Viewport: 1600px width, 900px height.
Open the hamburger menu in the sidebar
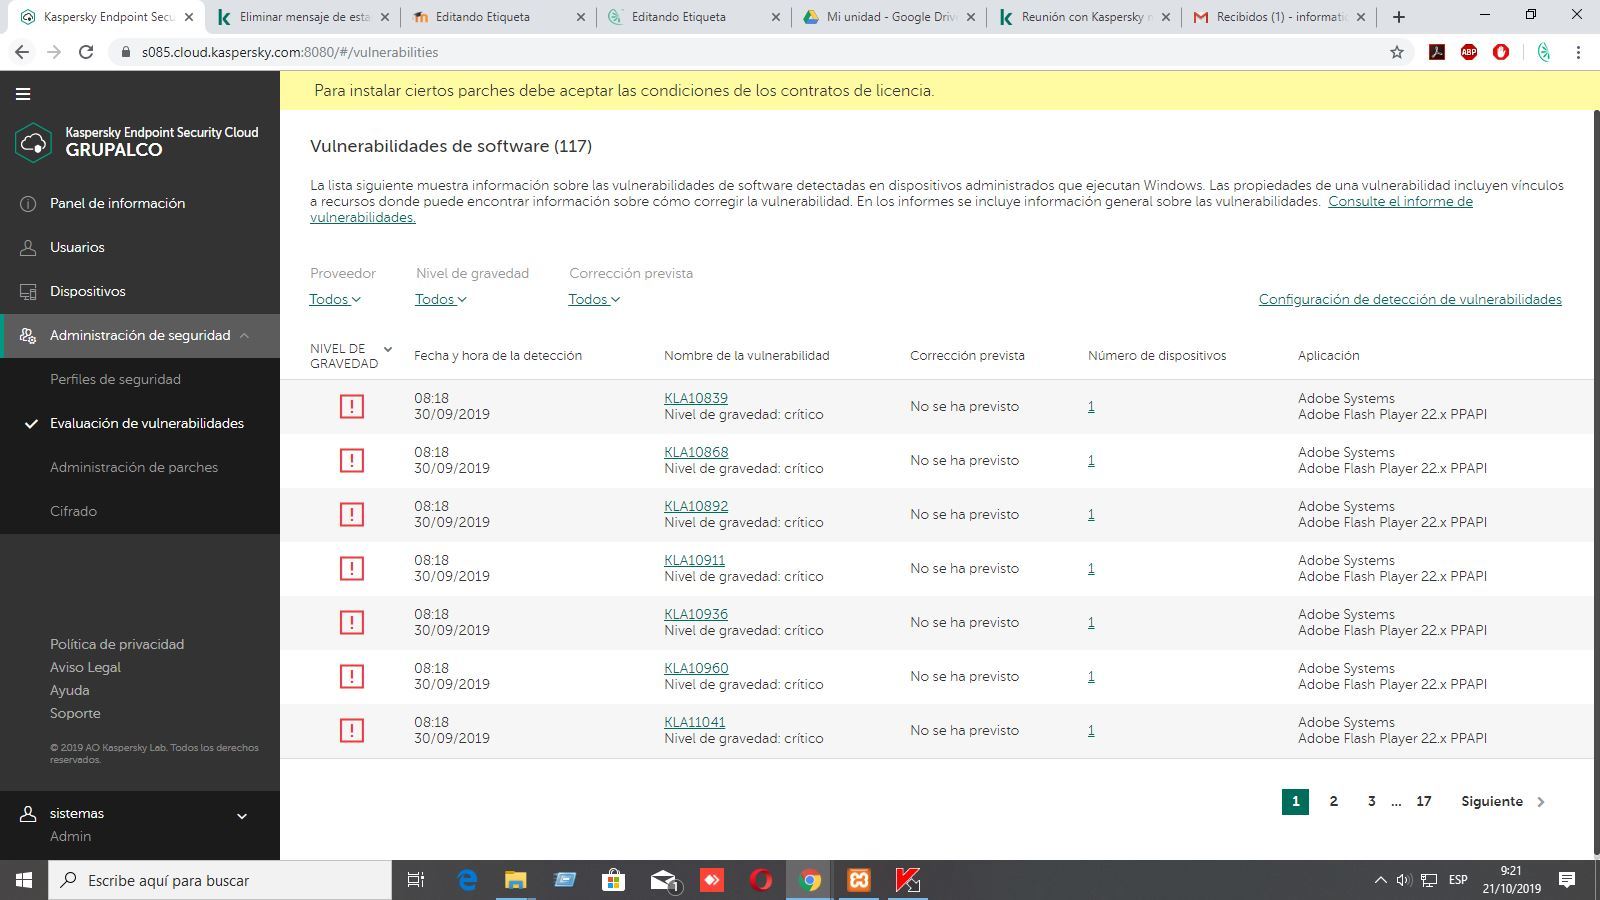pos(23,94)
